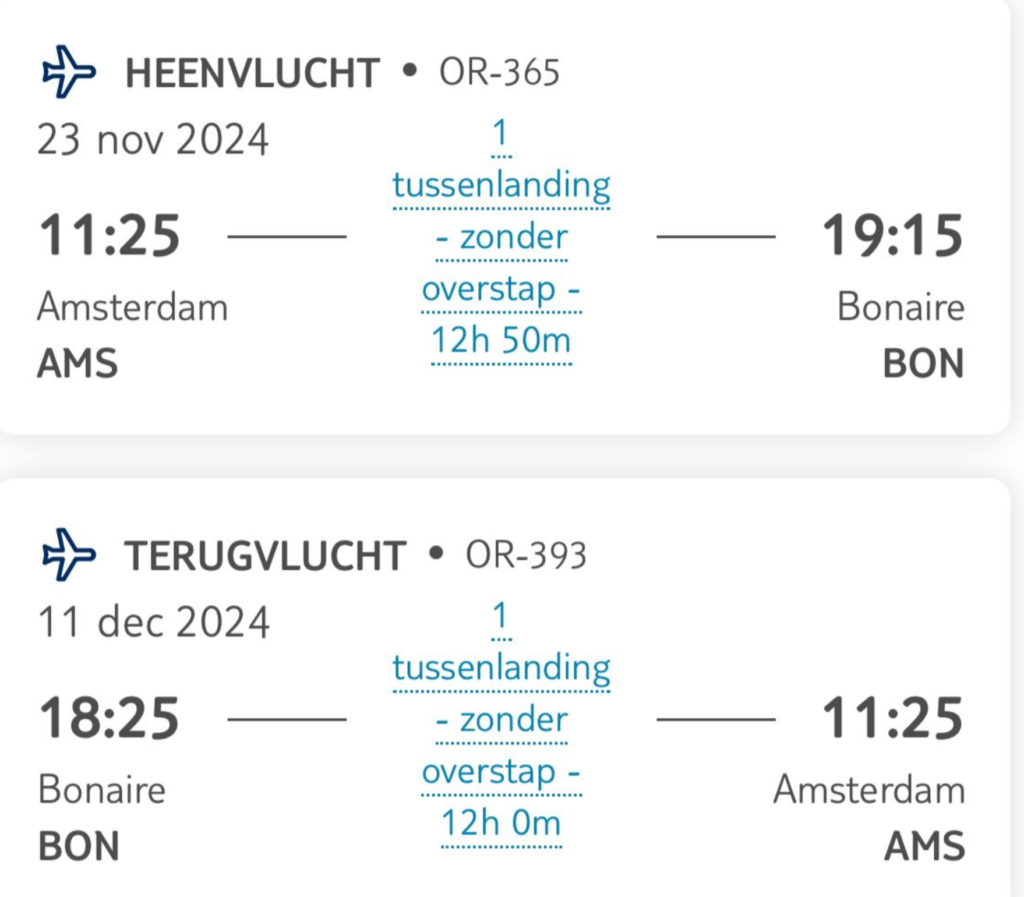The width and height of the screenshot is (1024, 897).
Task: Click the airplane icon next to HEENVLUCHT
Action: coord(69,73)
